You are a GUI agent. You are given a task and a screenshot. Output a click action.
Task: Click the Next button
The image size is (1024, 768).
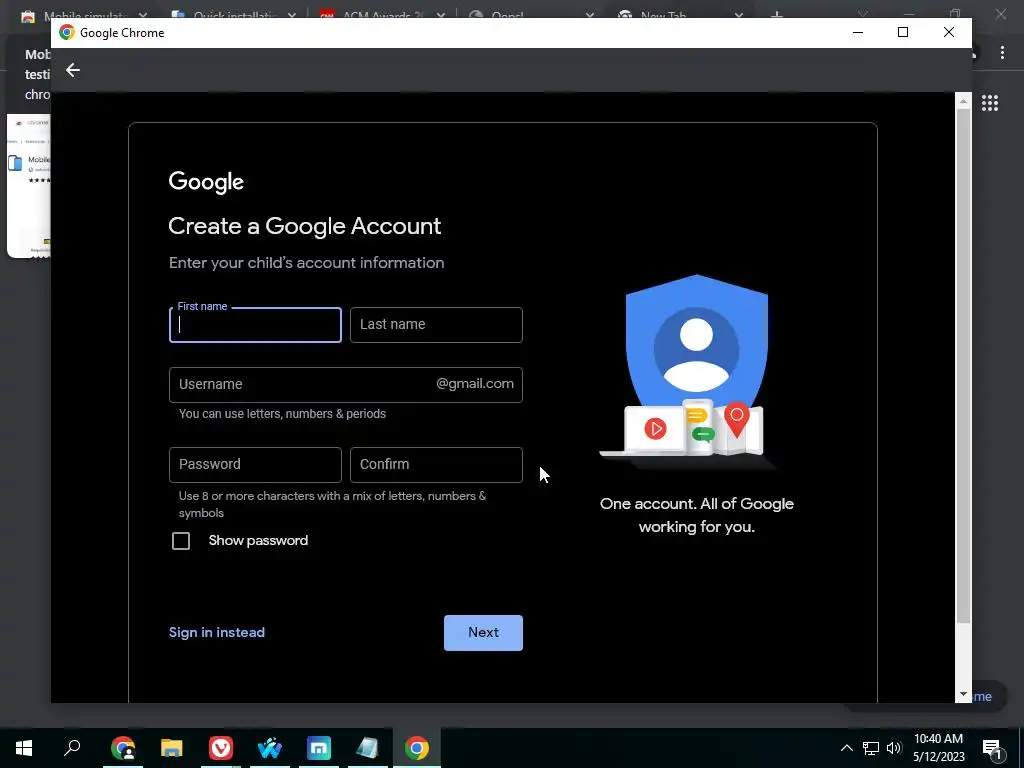click(483, 633)
